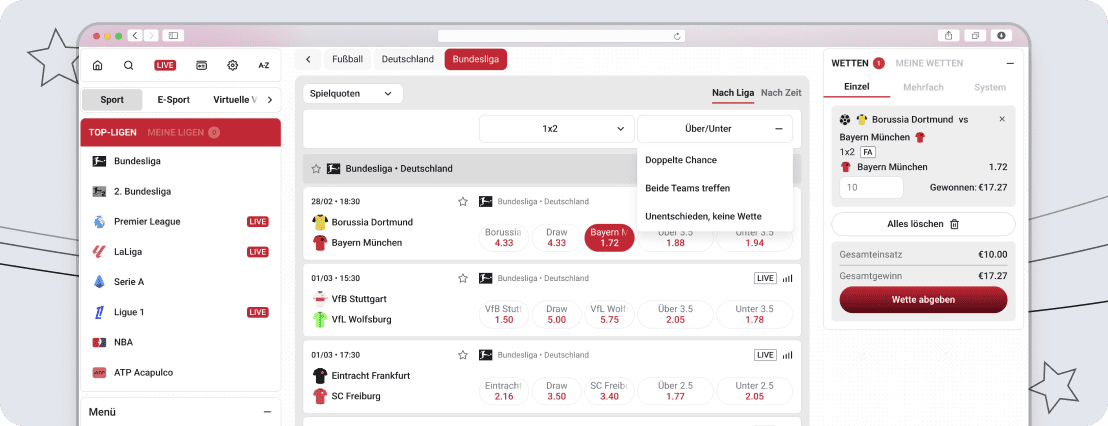Remove the Borussia Dortmund bet from the slip
This screenshot has width=1108, height=426.
pos(1002,119)
